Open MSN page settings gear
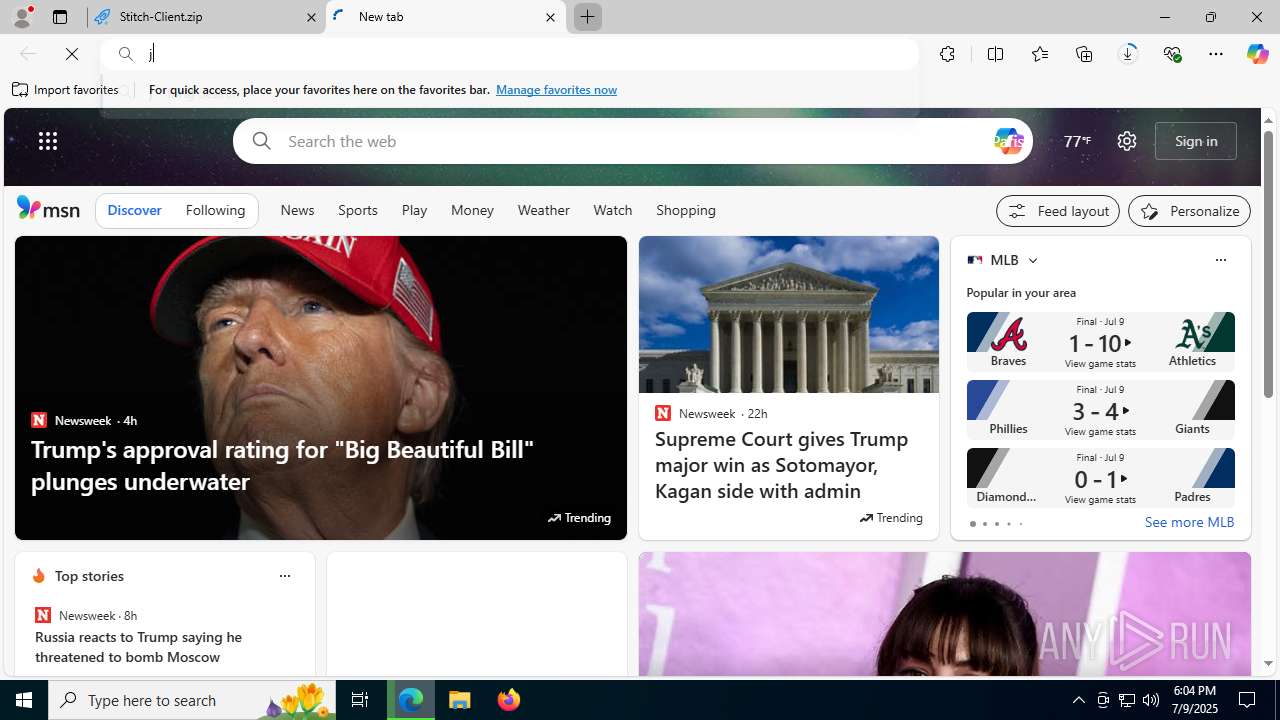The width and height of the screenshot is (1280, 720). pos(1127,141)
